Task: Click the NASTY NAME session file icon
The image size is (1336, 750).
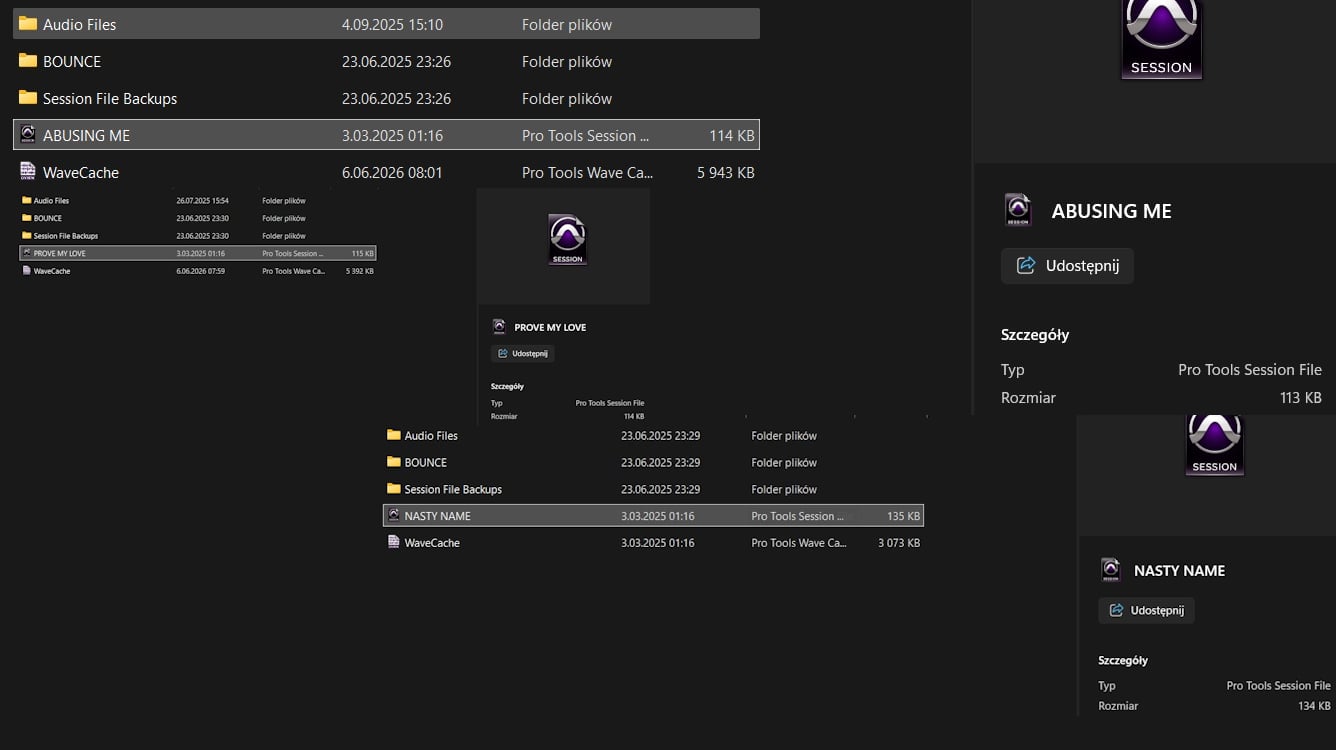Action: point(394,515)
